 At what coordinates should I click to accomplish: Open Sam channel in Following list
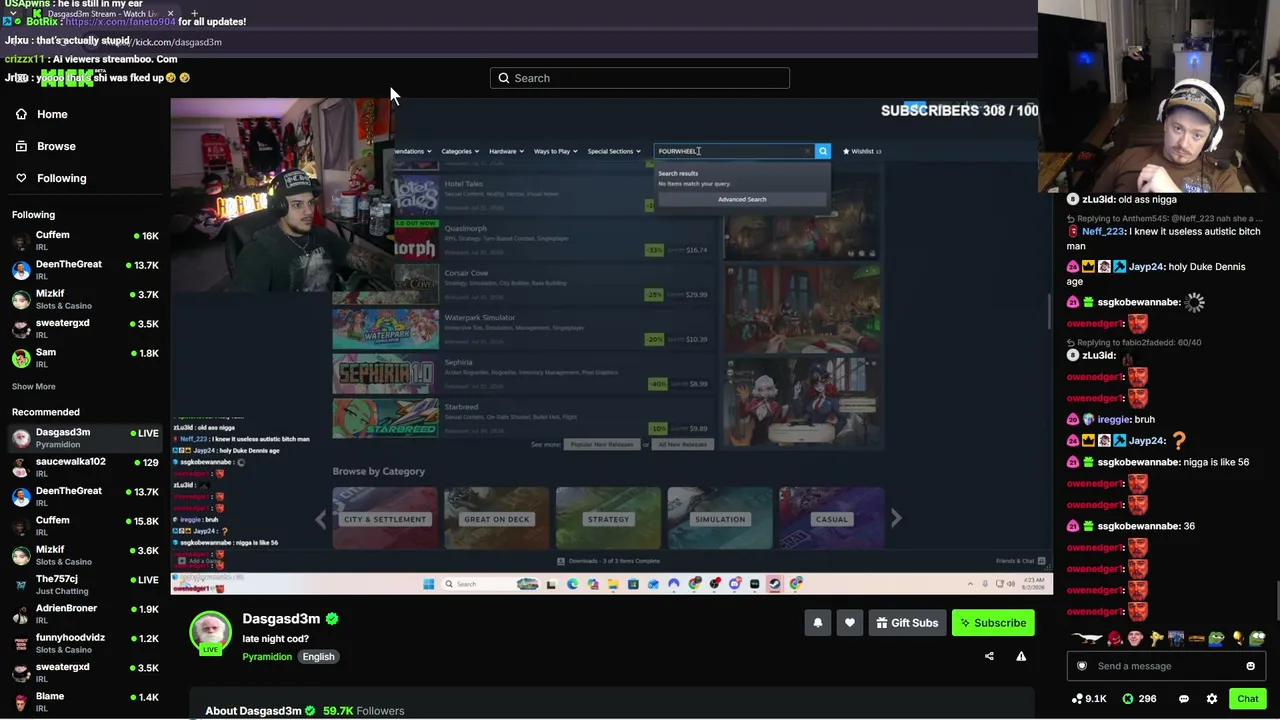click(x=85, y=358)
